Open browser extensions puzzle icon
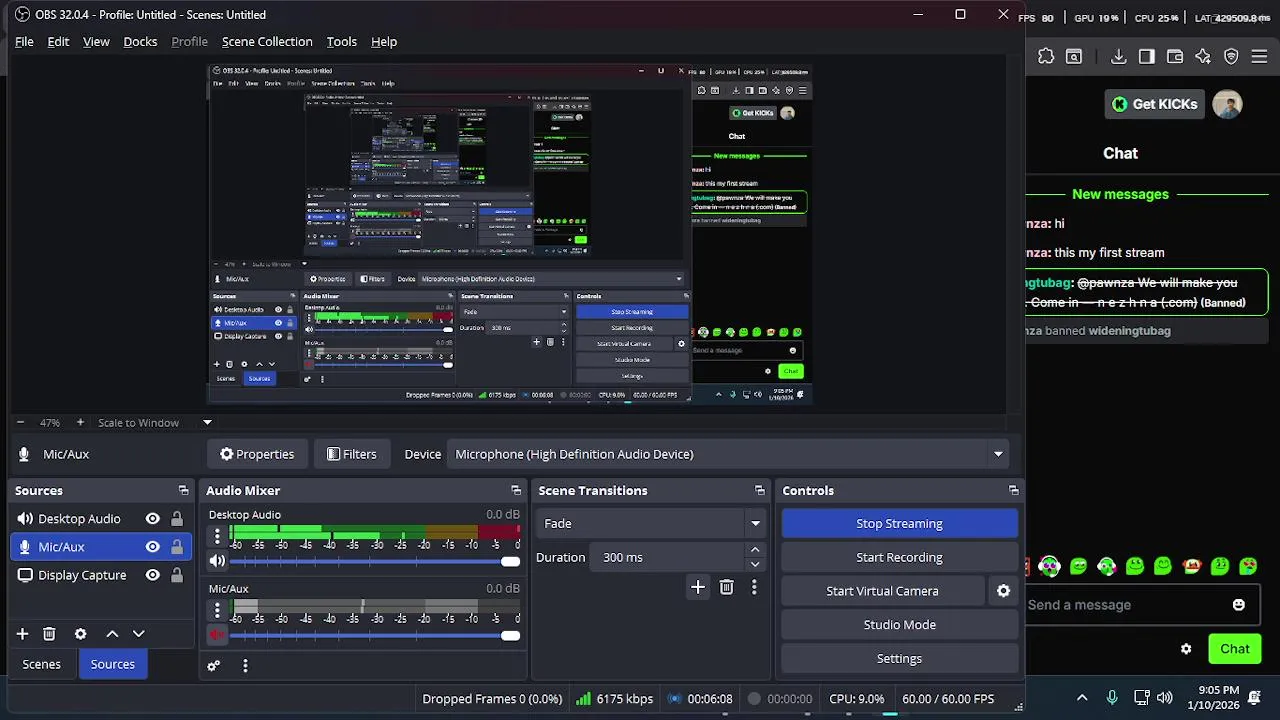The image size is (1280, 720). [x=1046, y=56]
